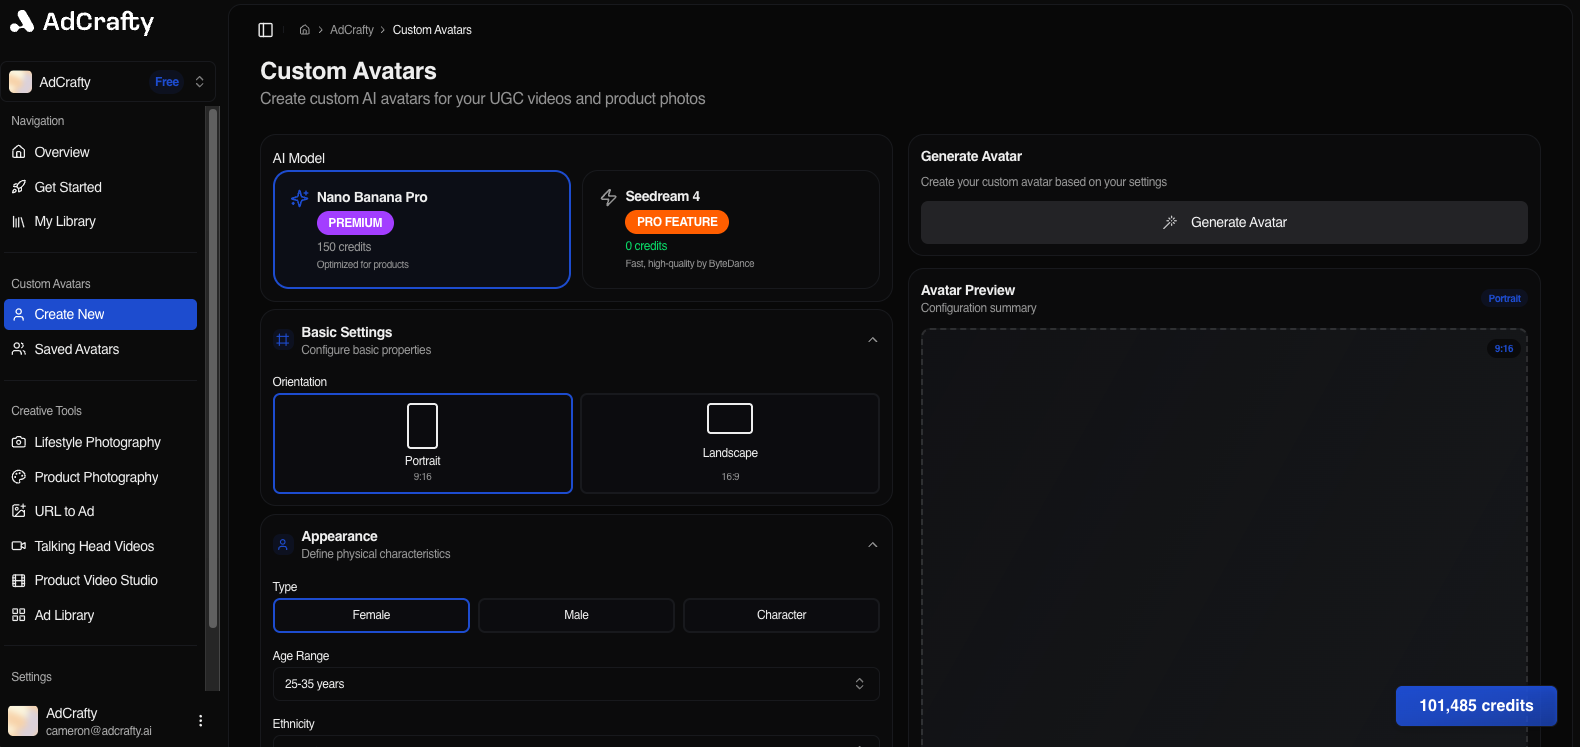Select the Seedream 4 model

coord(731,229)
